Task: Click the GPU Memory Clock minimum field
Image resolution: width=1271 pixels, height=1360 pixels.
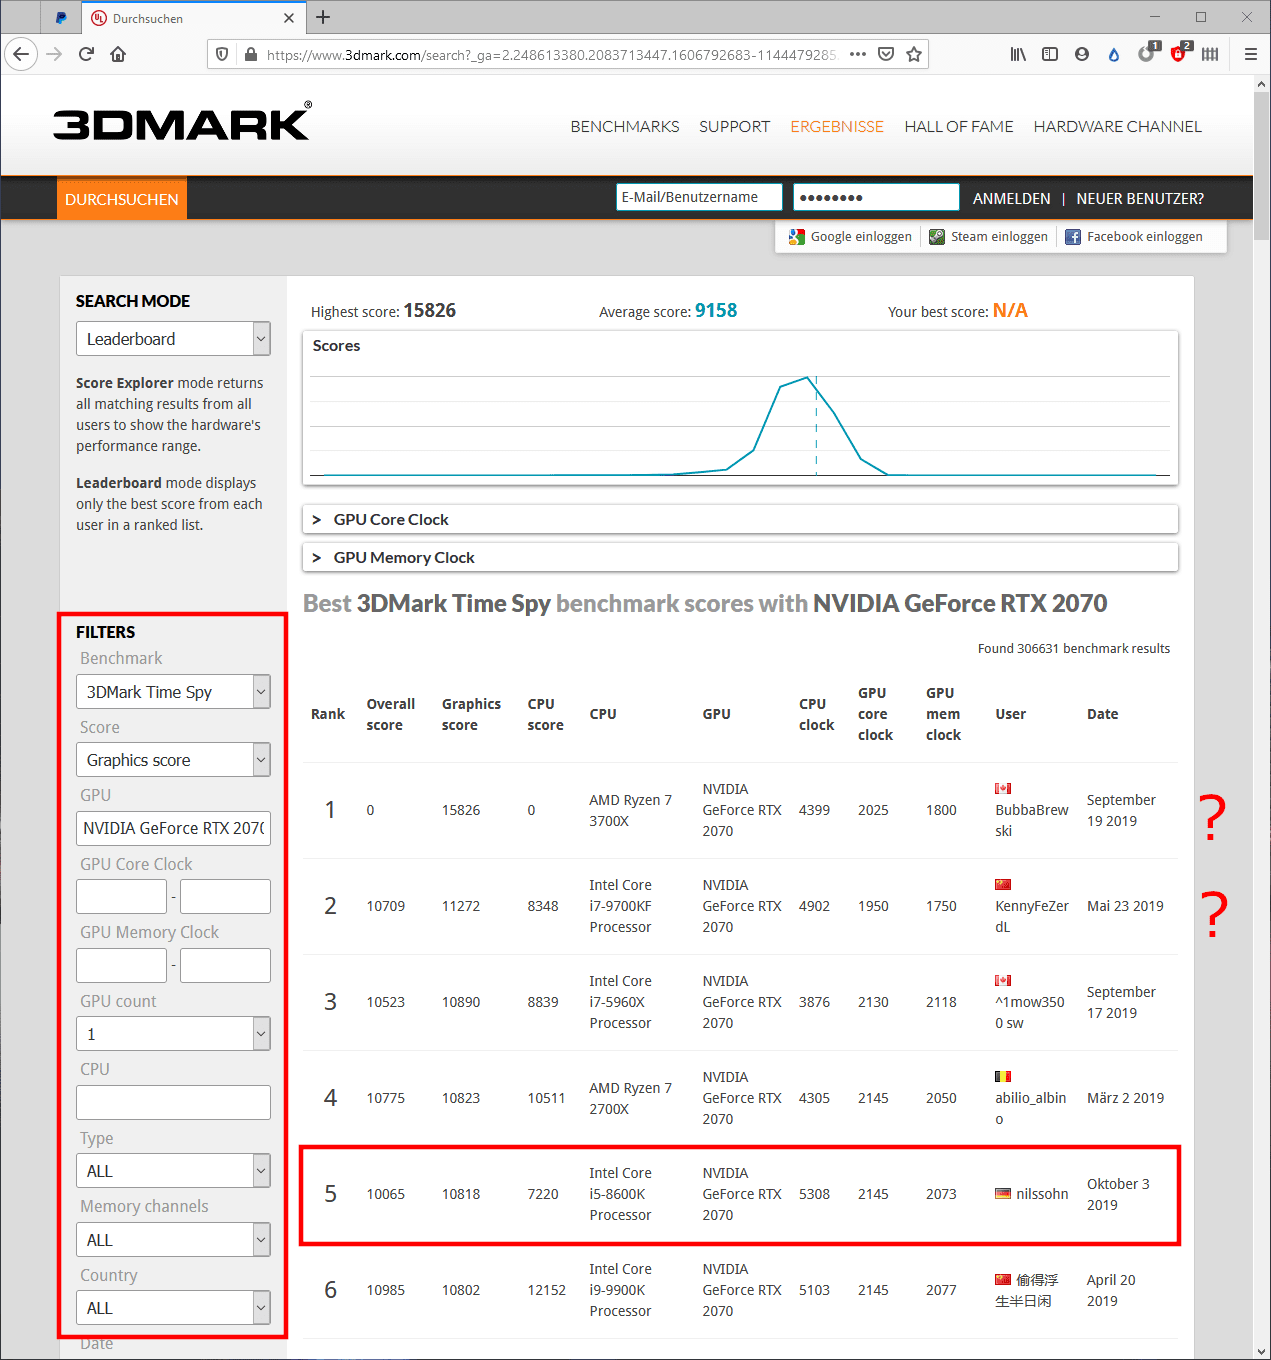Action: pos(121,965)
